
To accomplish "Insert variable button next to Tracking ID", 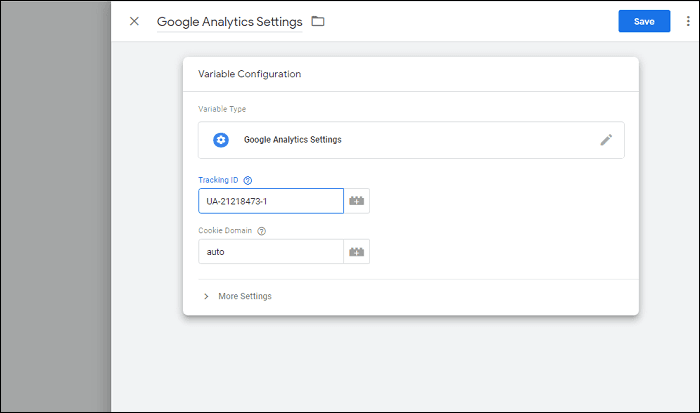I will click(357, 201).
